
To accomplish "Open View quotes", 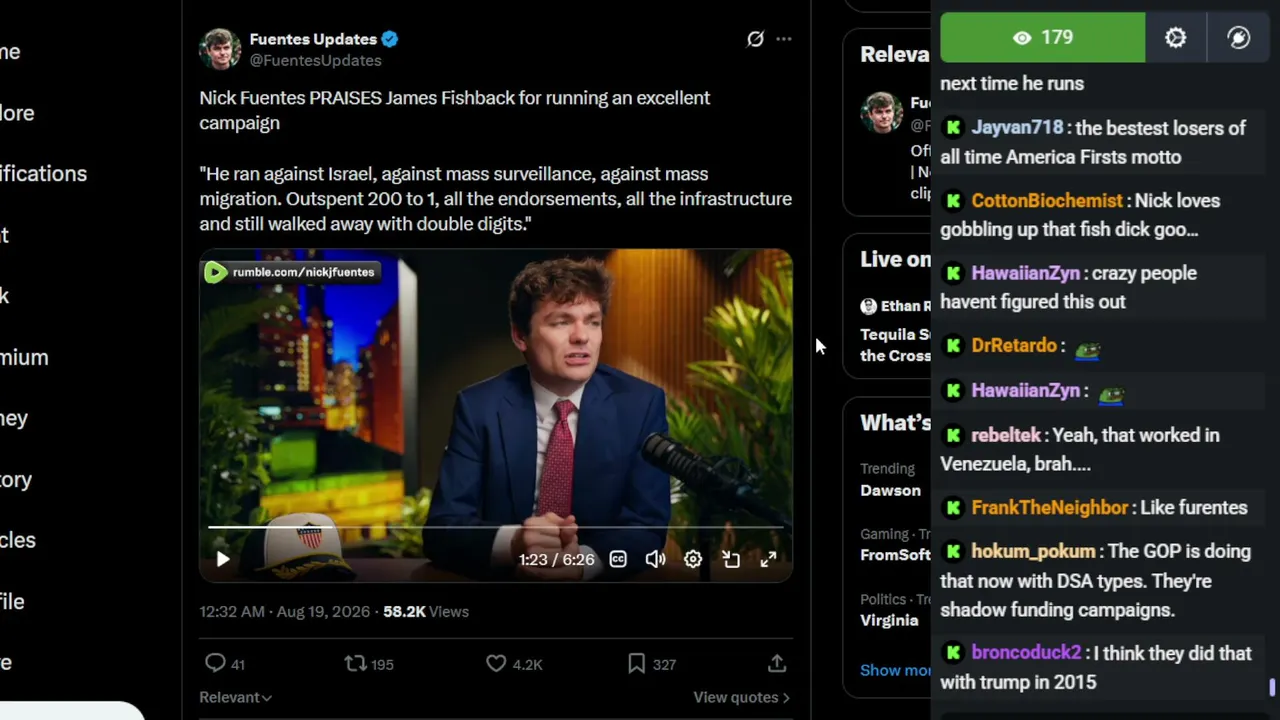I will [x=741, y=697].
